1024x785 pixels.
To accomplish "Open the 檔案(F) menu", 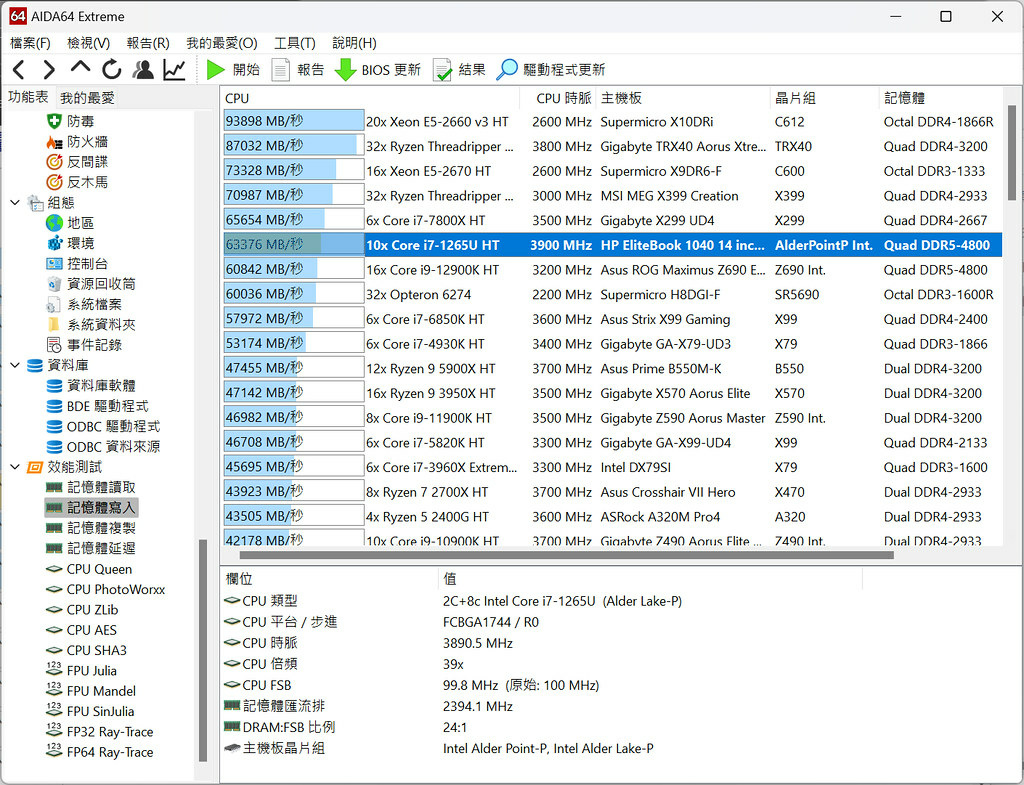I will click(x=30, y=43).
